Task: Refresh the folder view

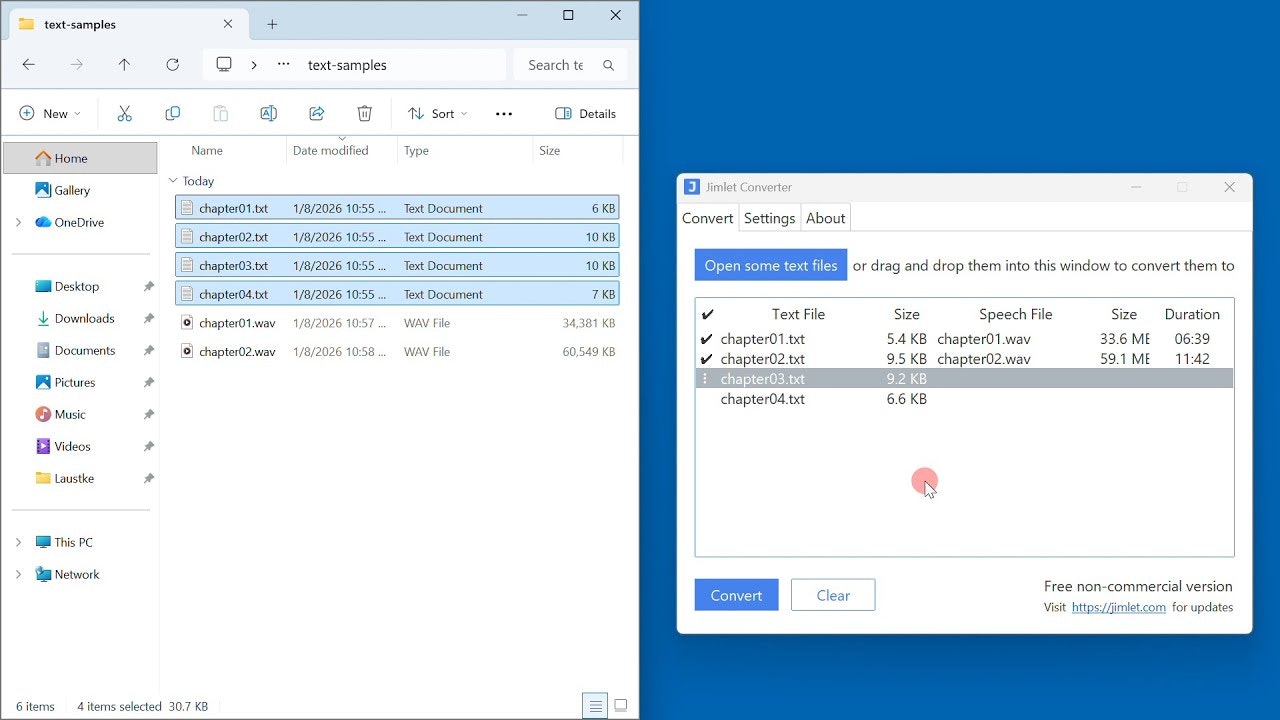Action: click(172, 64)
